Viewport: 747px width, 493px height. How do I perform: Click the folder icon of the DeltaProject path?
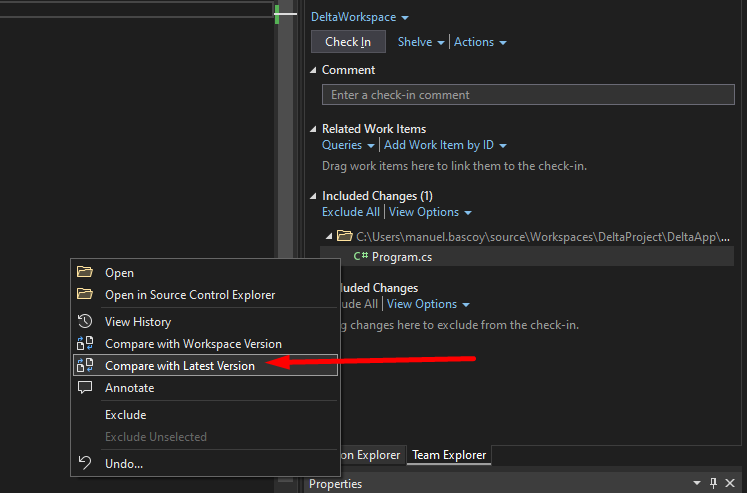(344, 236)
